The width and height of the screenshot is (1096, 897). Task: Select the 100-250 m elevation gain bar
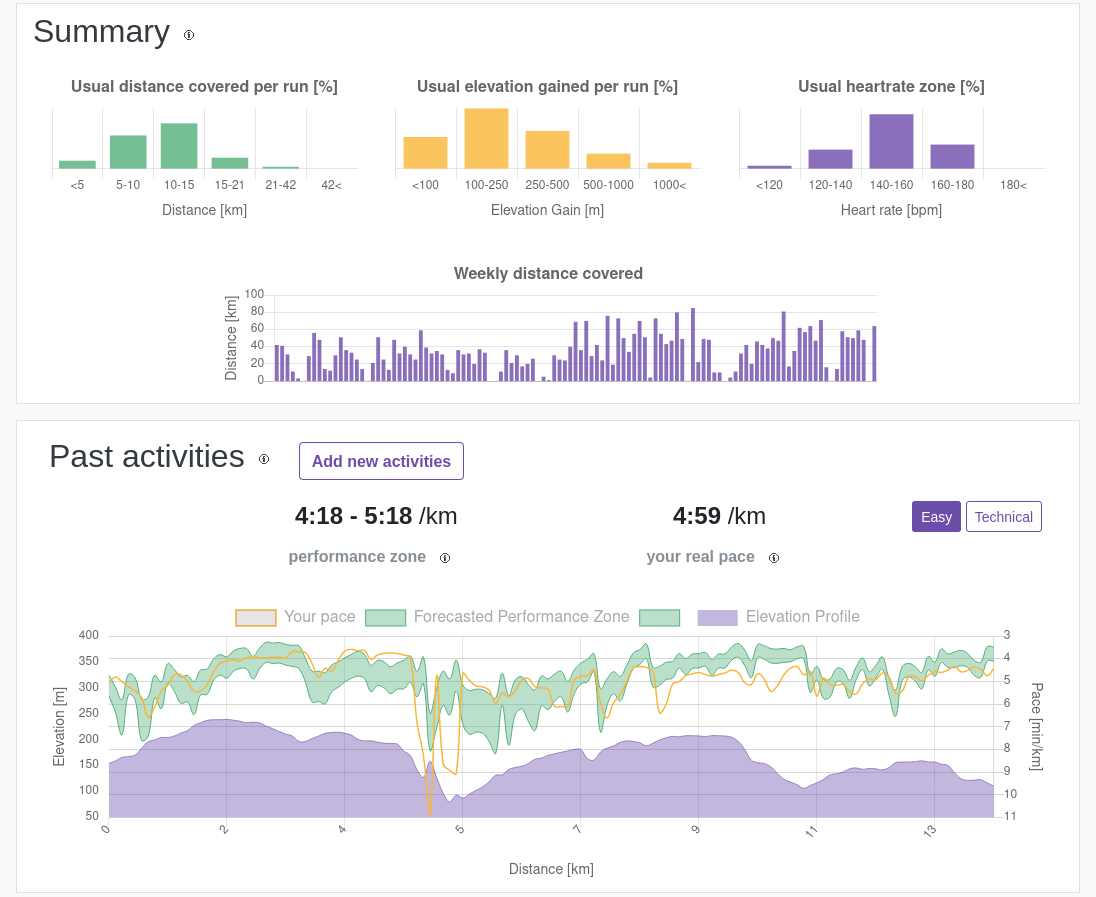(486, 139)
